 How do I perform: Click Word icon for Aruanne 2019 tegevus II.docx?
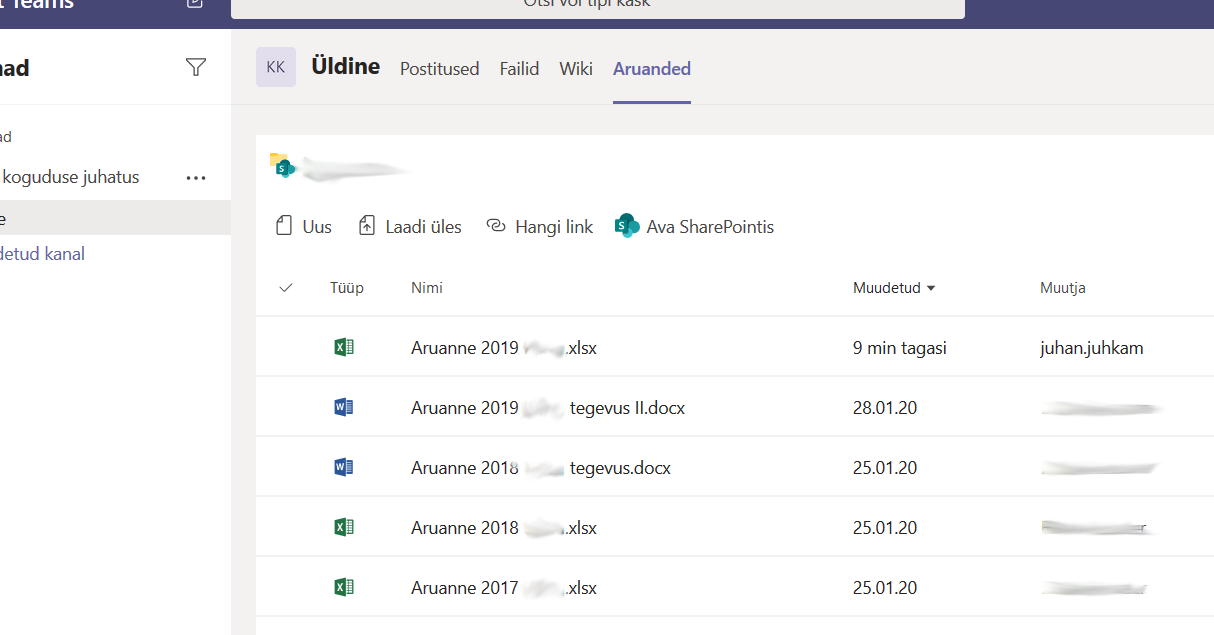pyautogui.click(x=344, y=408)
